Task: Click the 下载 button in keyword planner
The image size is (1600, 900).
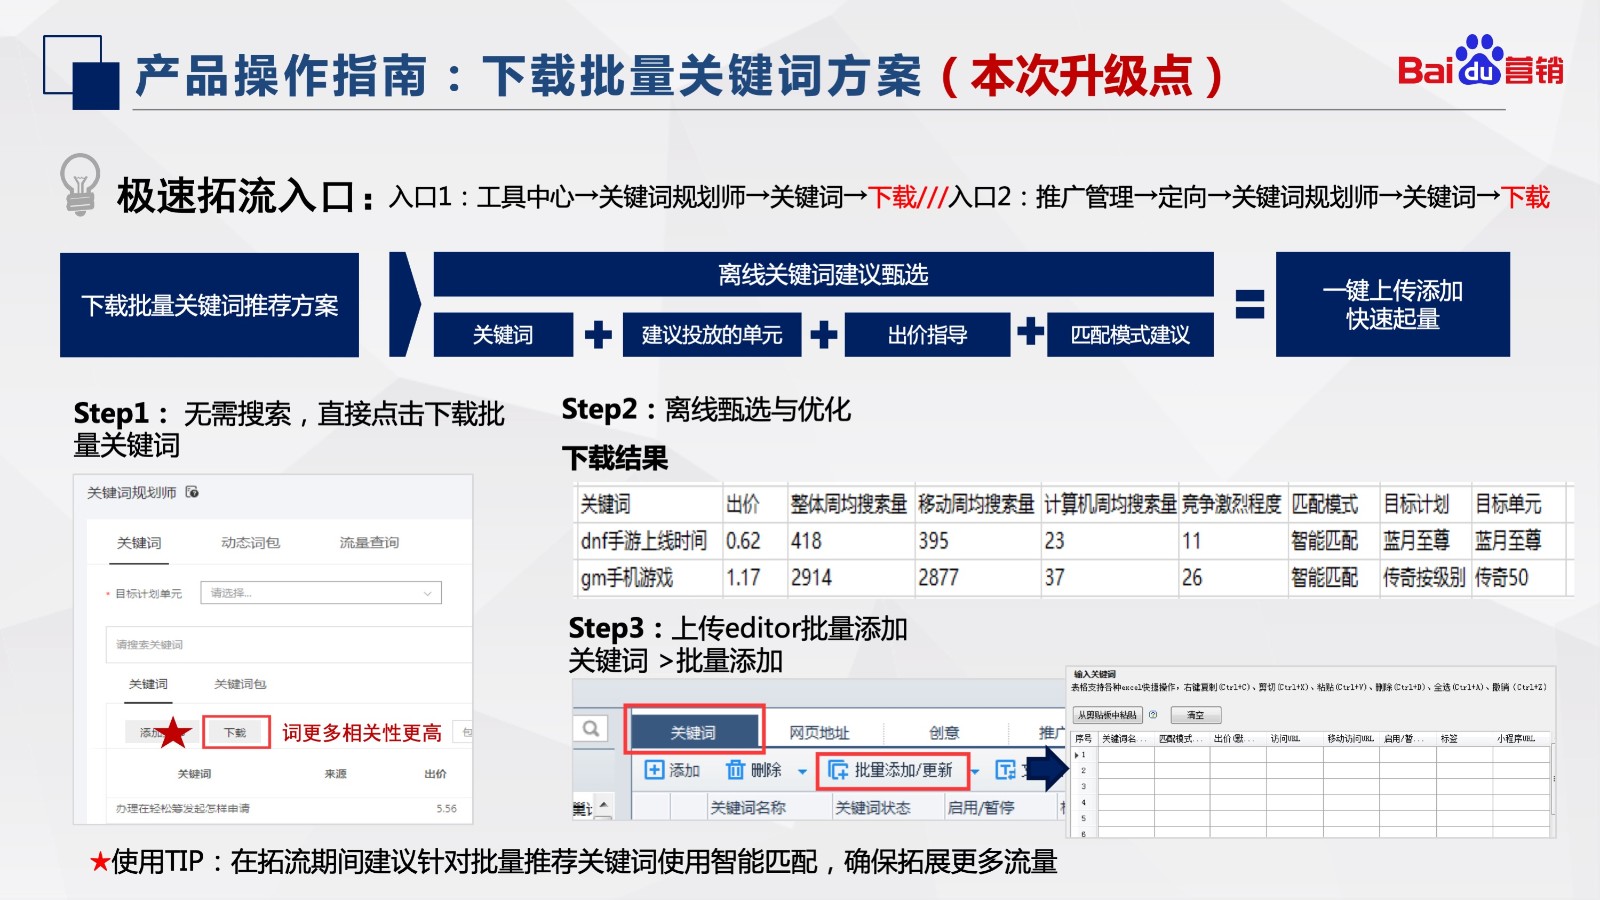Action: [234, 733]
